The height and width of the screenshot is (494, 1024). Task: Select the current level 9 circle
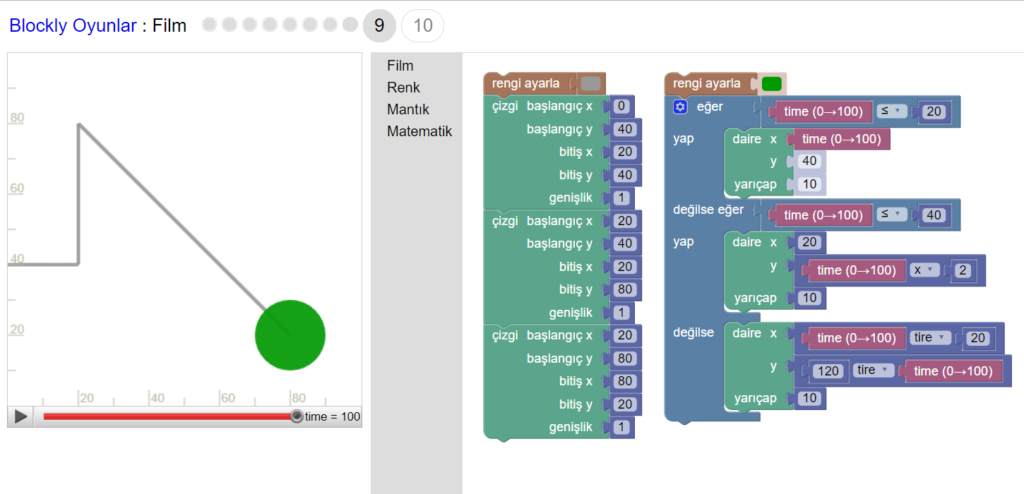click(x=379, y=26)
